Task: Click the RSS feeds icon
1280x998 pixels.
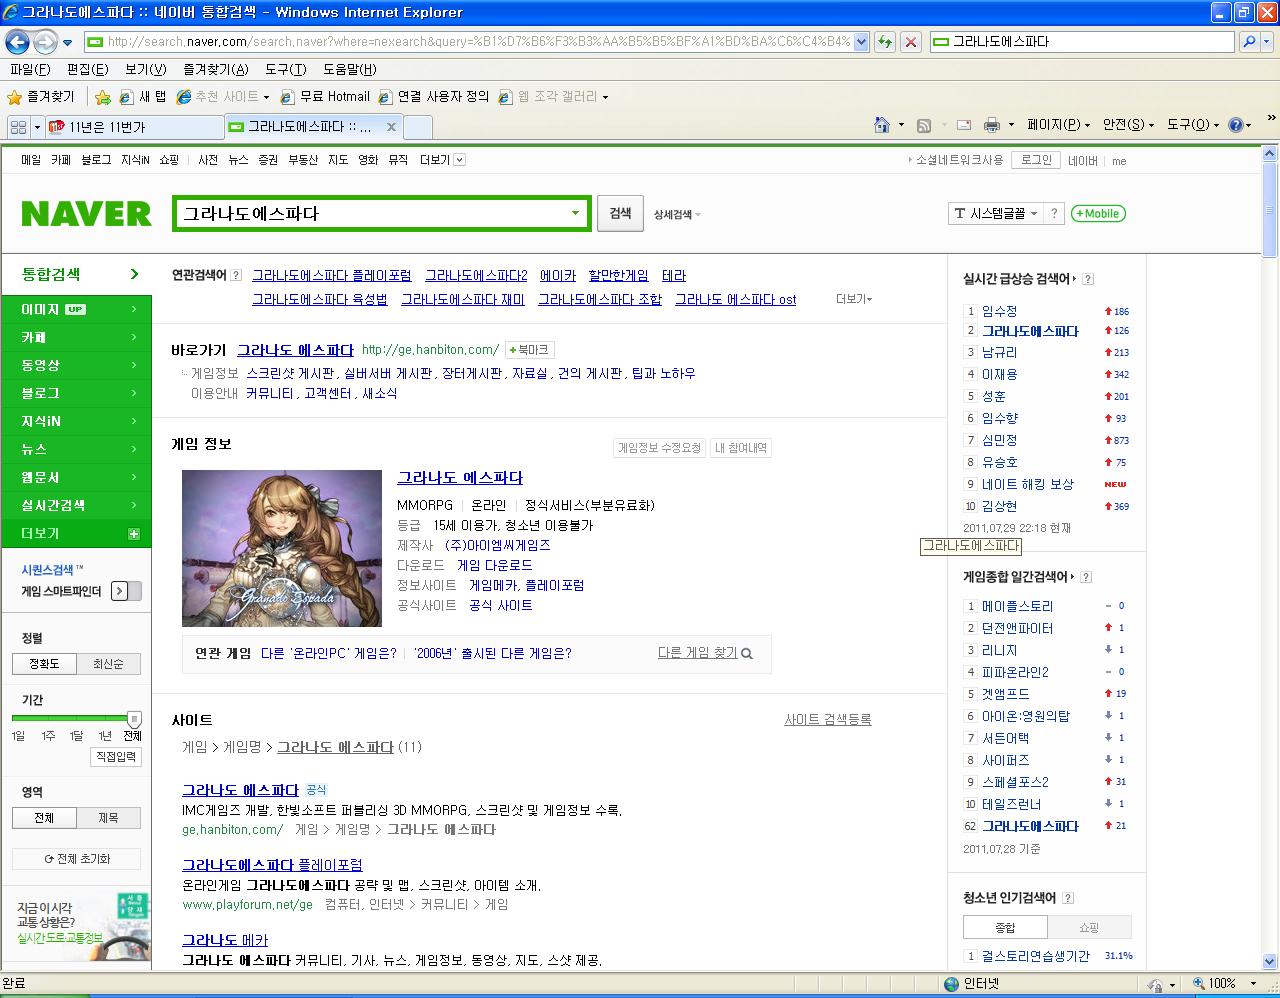Action: [x=924, y=125]
